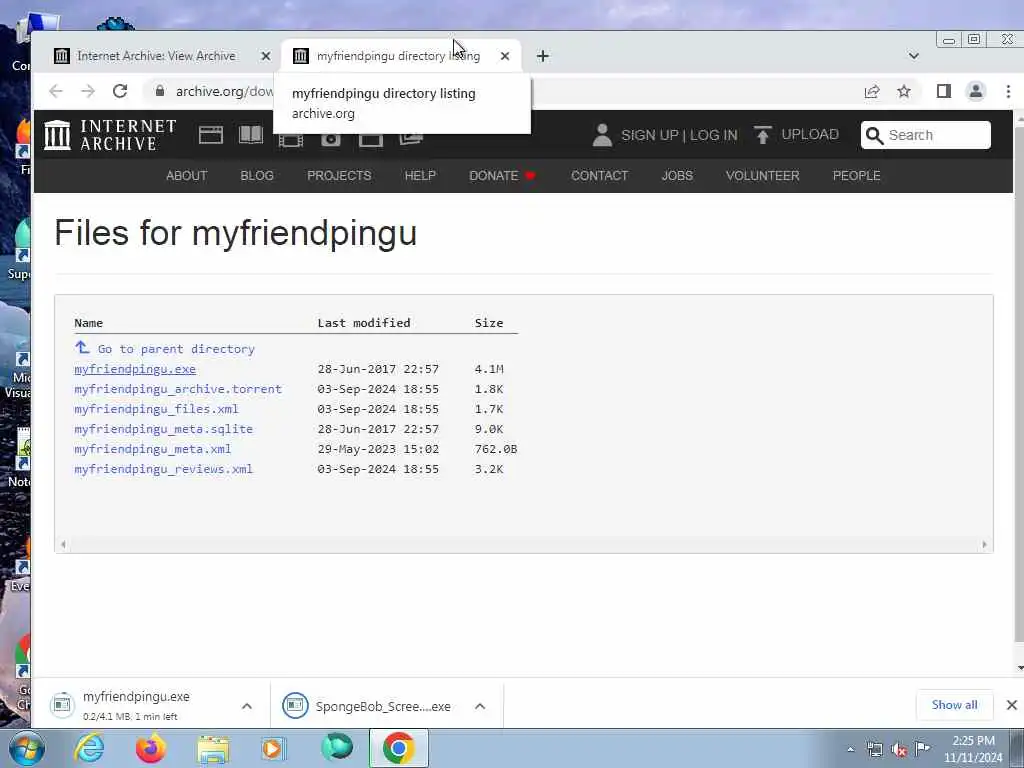
Task: Click the SIGN UP link
Action: tap(650, 135)
